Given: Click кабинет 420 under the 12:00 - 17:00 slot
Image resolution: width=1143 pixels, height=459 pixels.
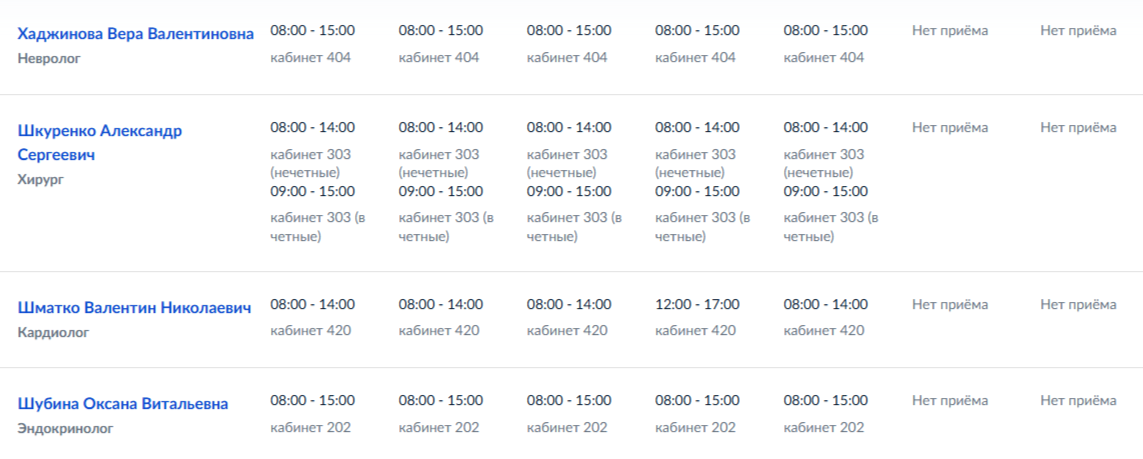Looking at the screenshot, I should click(695, 330).
